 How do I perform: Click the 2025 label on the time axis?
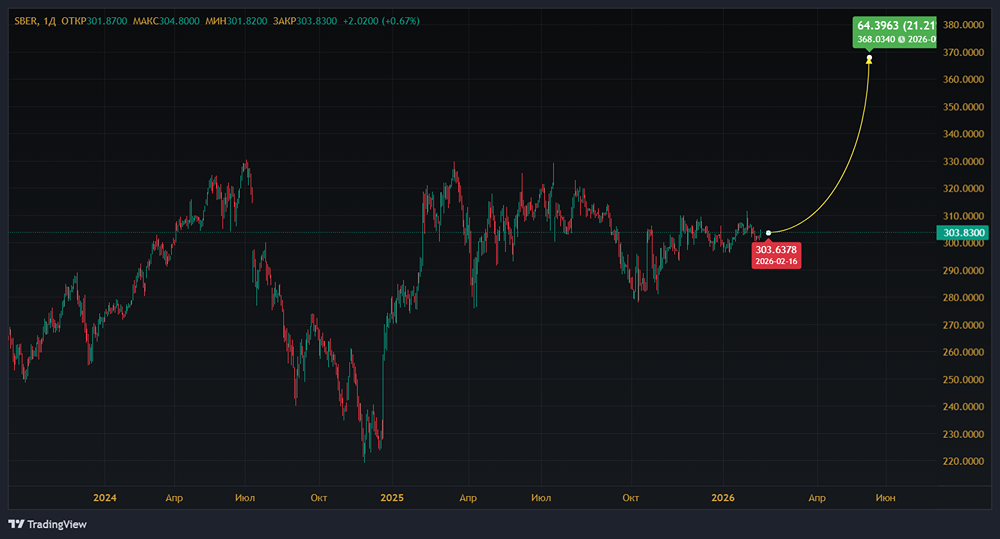[x=392, y=498]
